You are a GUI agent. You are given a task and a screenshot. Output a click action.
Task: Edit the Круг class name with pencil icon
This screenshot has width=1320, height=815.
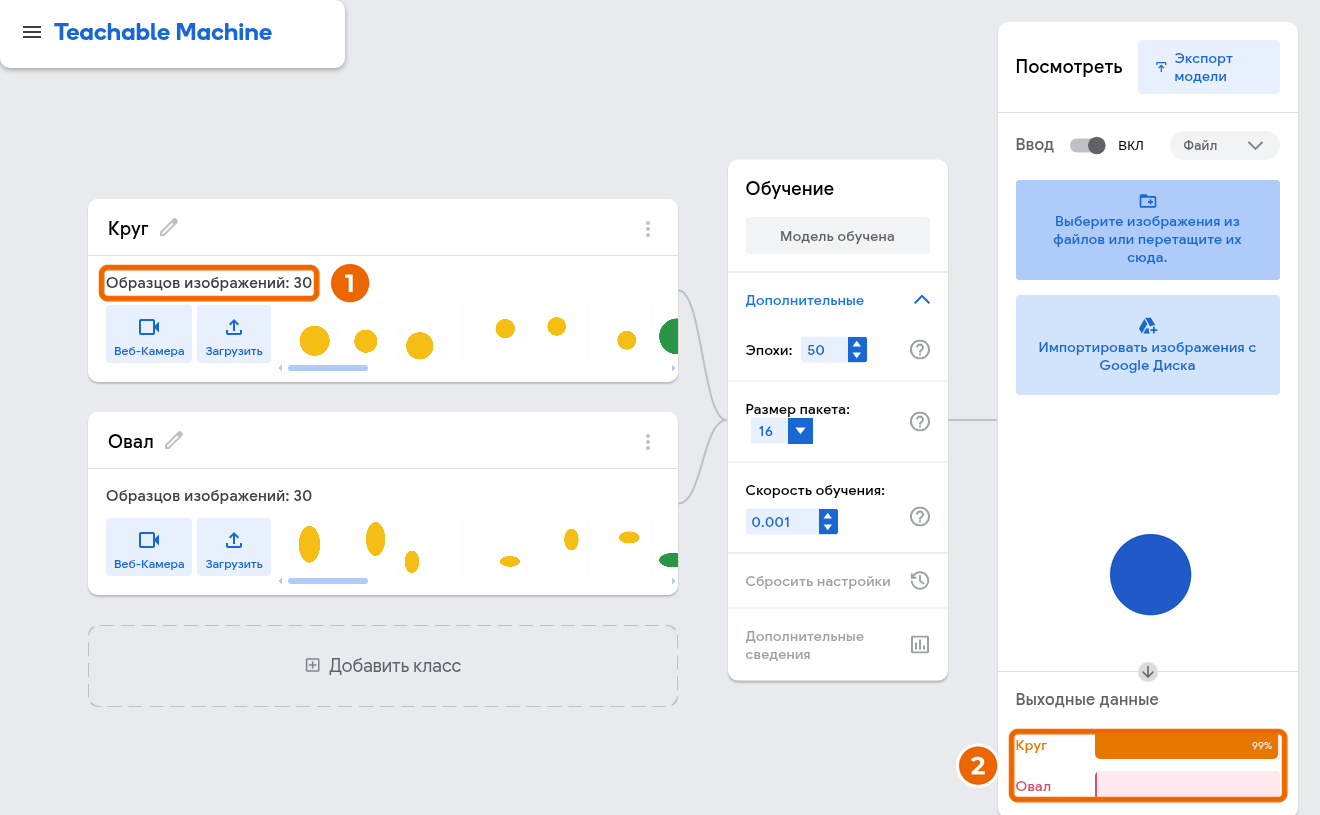(169, 228)
